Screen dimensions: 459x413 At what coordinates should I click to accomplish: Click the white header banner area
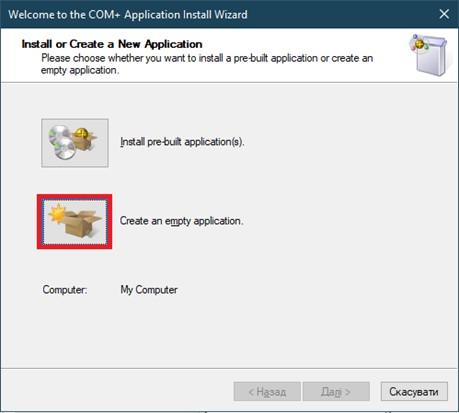[x=229, y=55]
